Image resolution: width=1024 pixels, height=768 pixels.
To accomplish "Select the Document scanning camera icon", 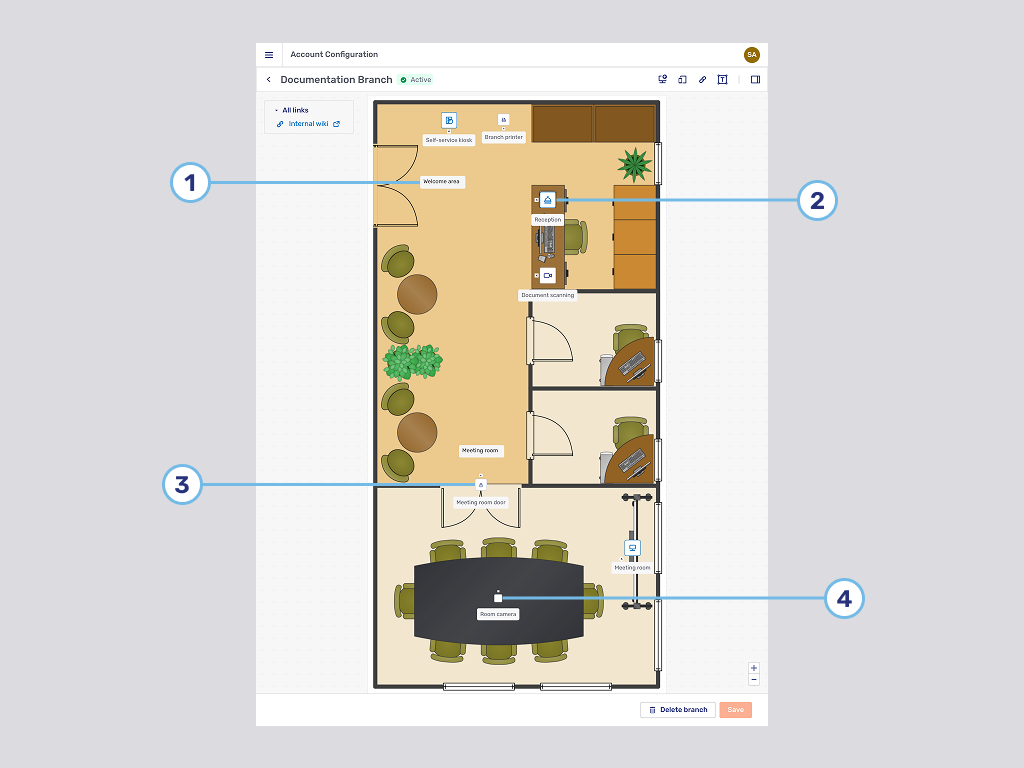I will [548, 274].
